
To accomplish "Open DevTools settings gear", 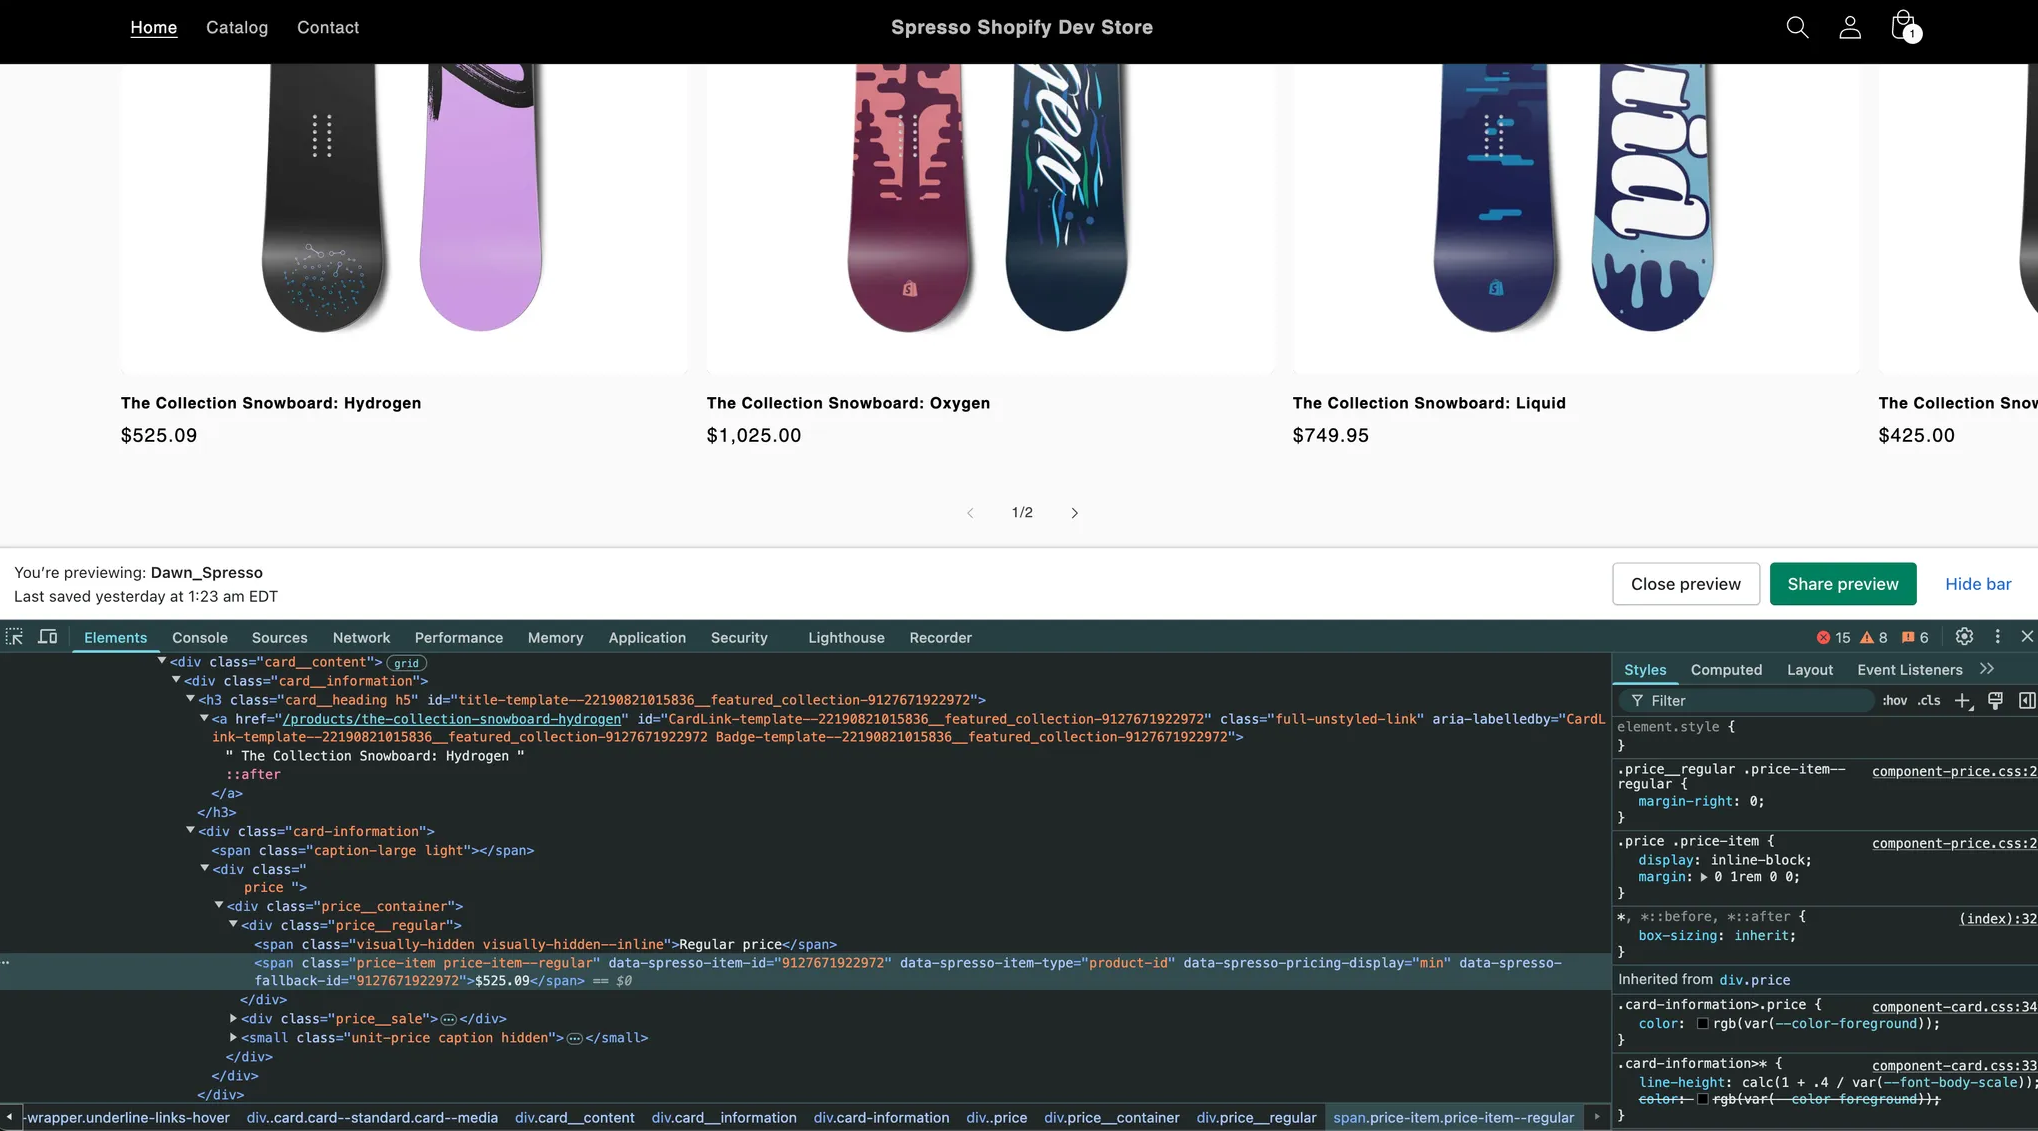I will tap(1964, 637).
